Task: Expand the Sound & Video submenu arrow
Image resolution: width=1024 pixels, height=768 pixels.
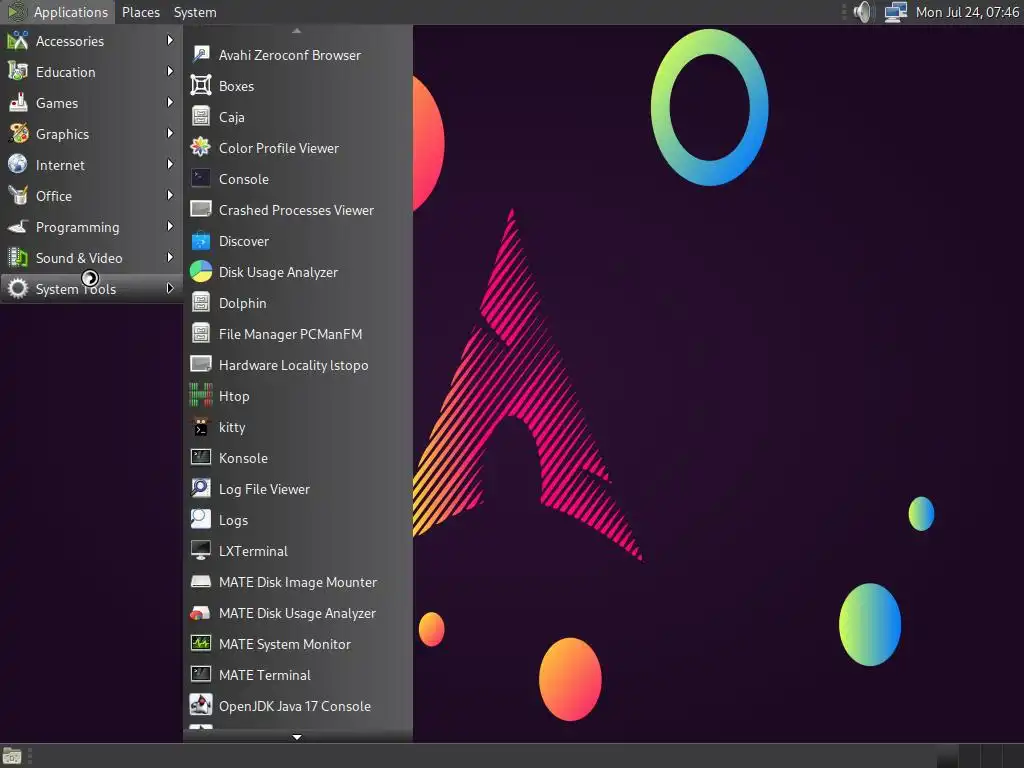Action: (x=170, y=257)
